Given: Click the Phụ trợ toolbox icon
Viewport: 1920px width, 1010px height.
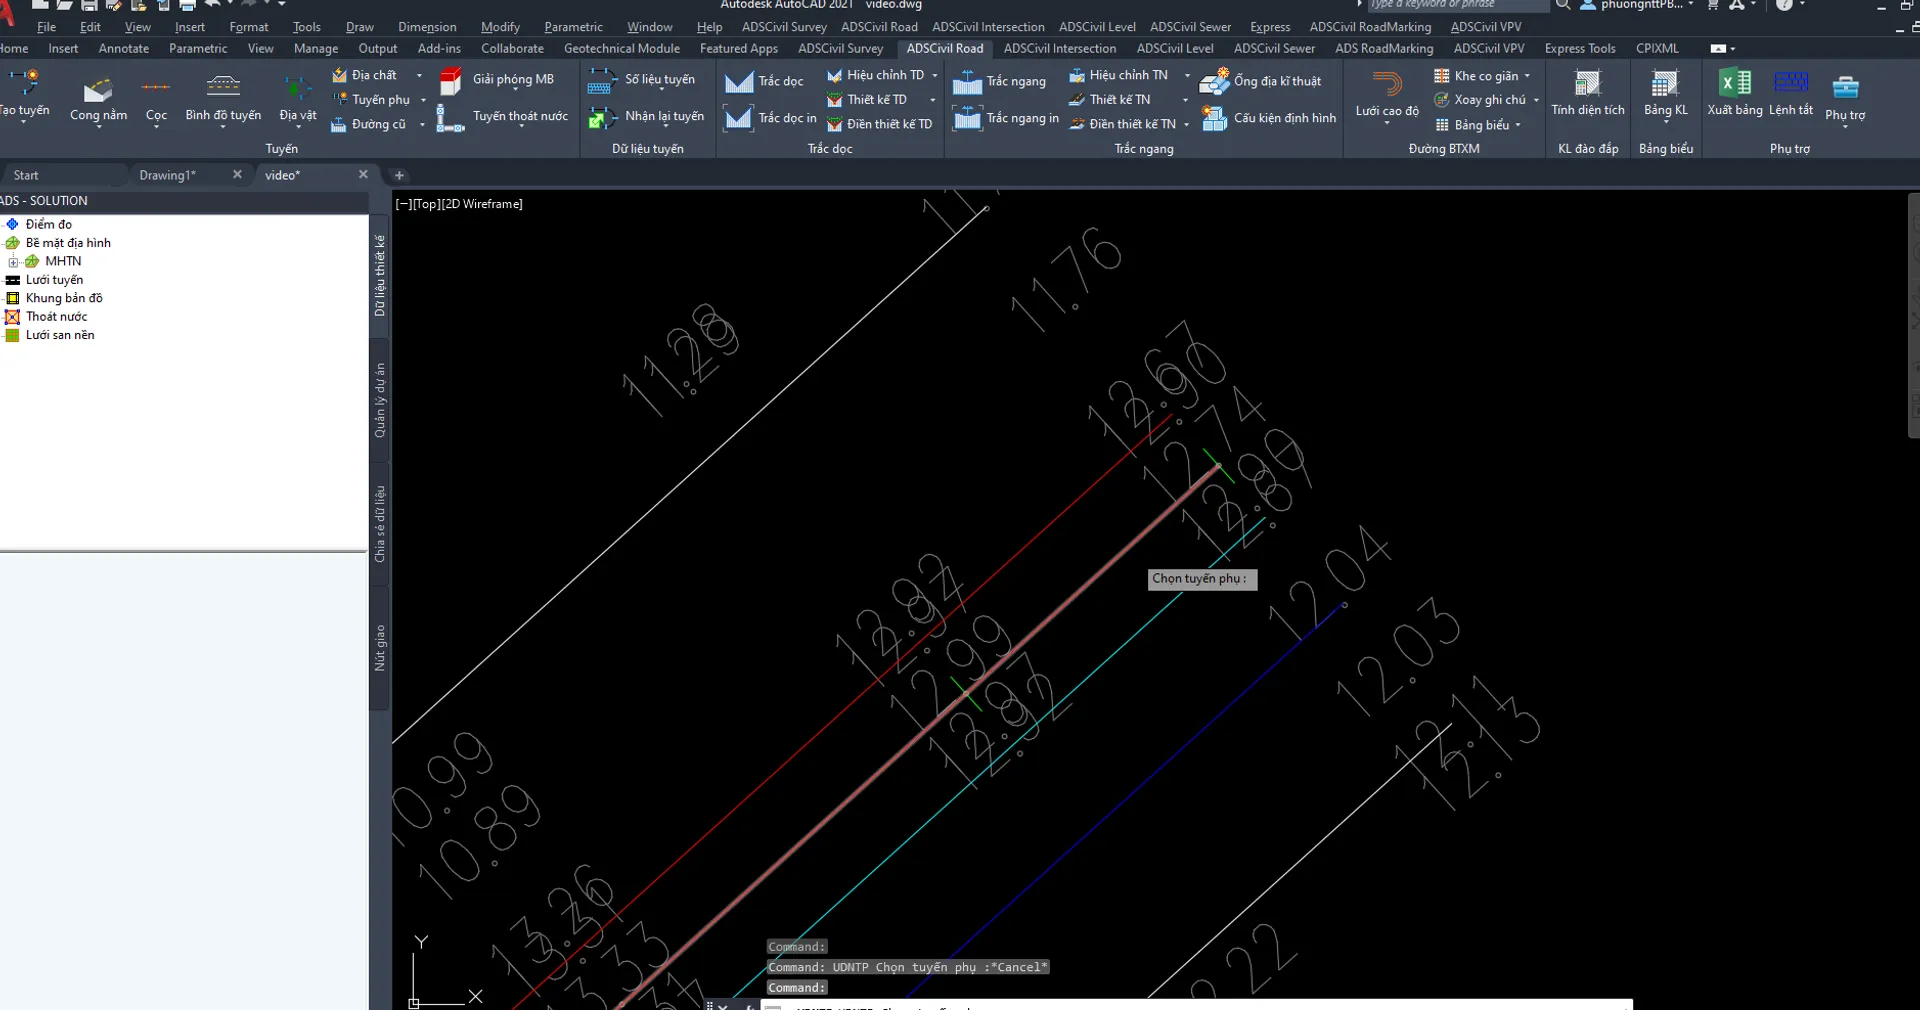Looking at the screenshot, I should pyautogui.click(x=1845, y=88).
